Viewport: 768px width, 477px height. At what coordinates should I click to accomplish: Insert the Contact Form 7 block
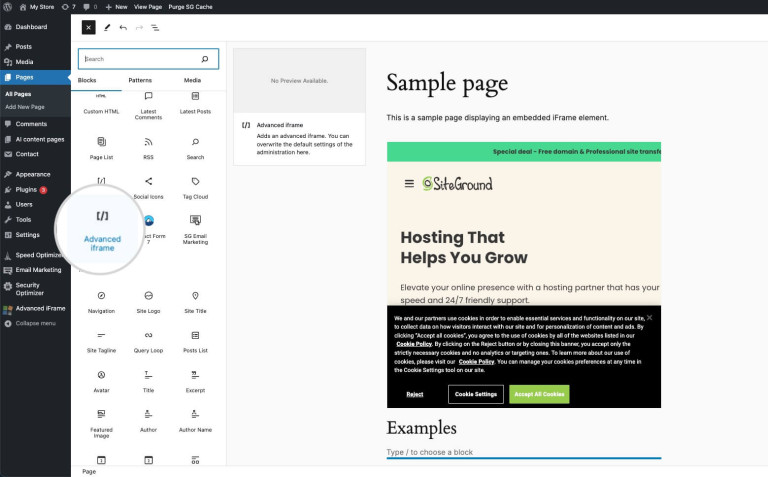pos(152,230)
